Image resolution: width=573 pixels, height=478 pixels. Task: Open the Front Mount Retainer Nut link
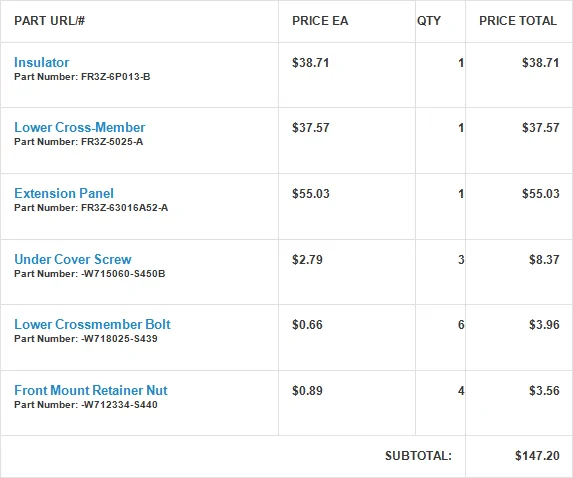[91, 390]
